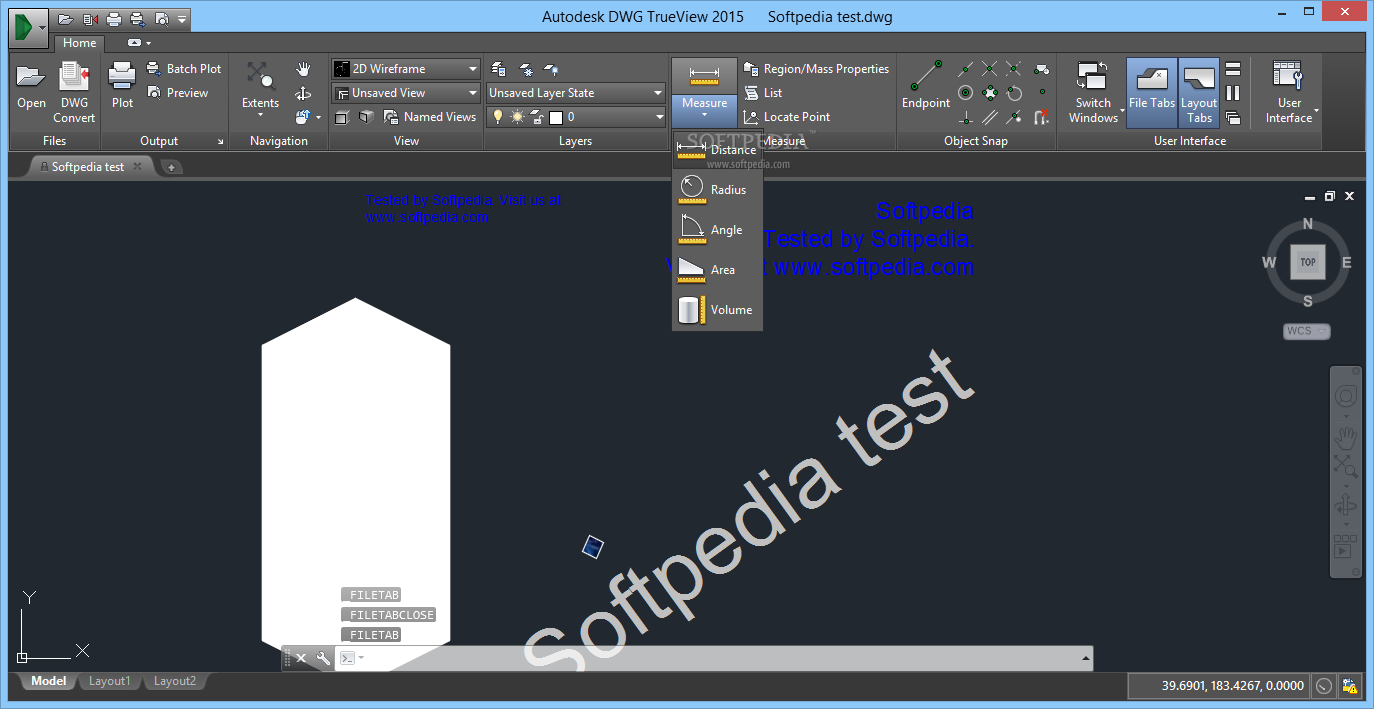
Task: Click Locate Point tool
Action: coord(787,117)
